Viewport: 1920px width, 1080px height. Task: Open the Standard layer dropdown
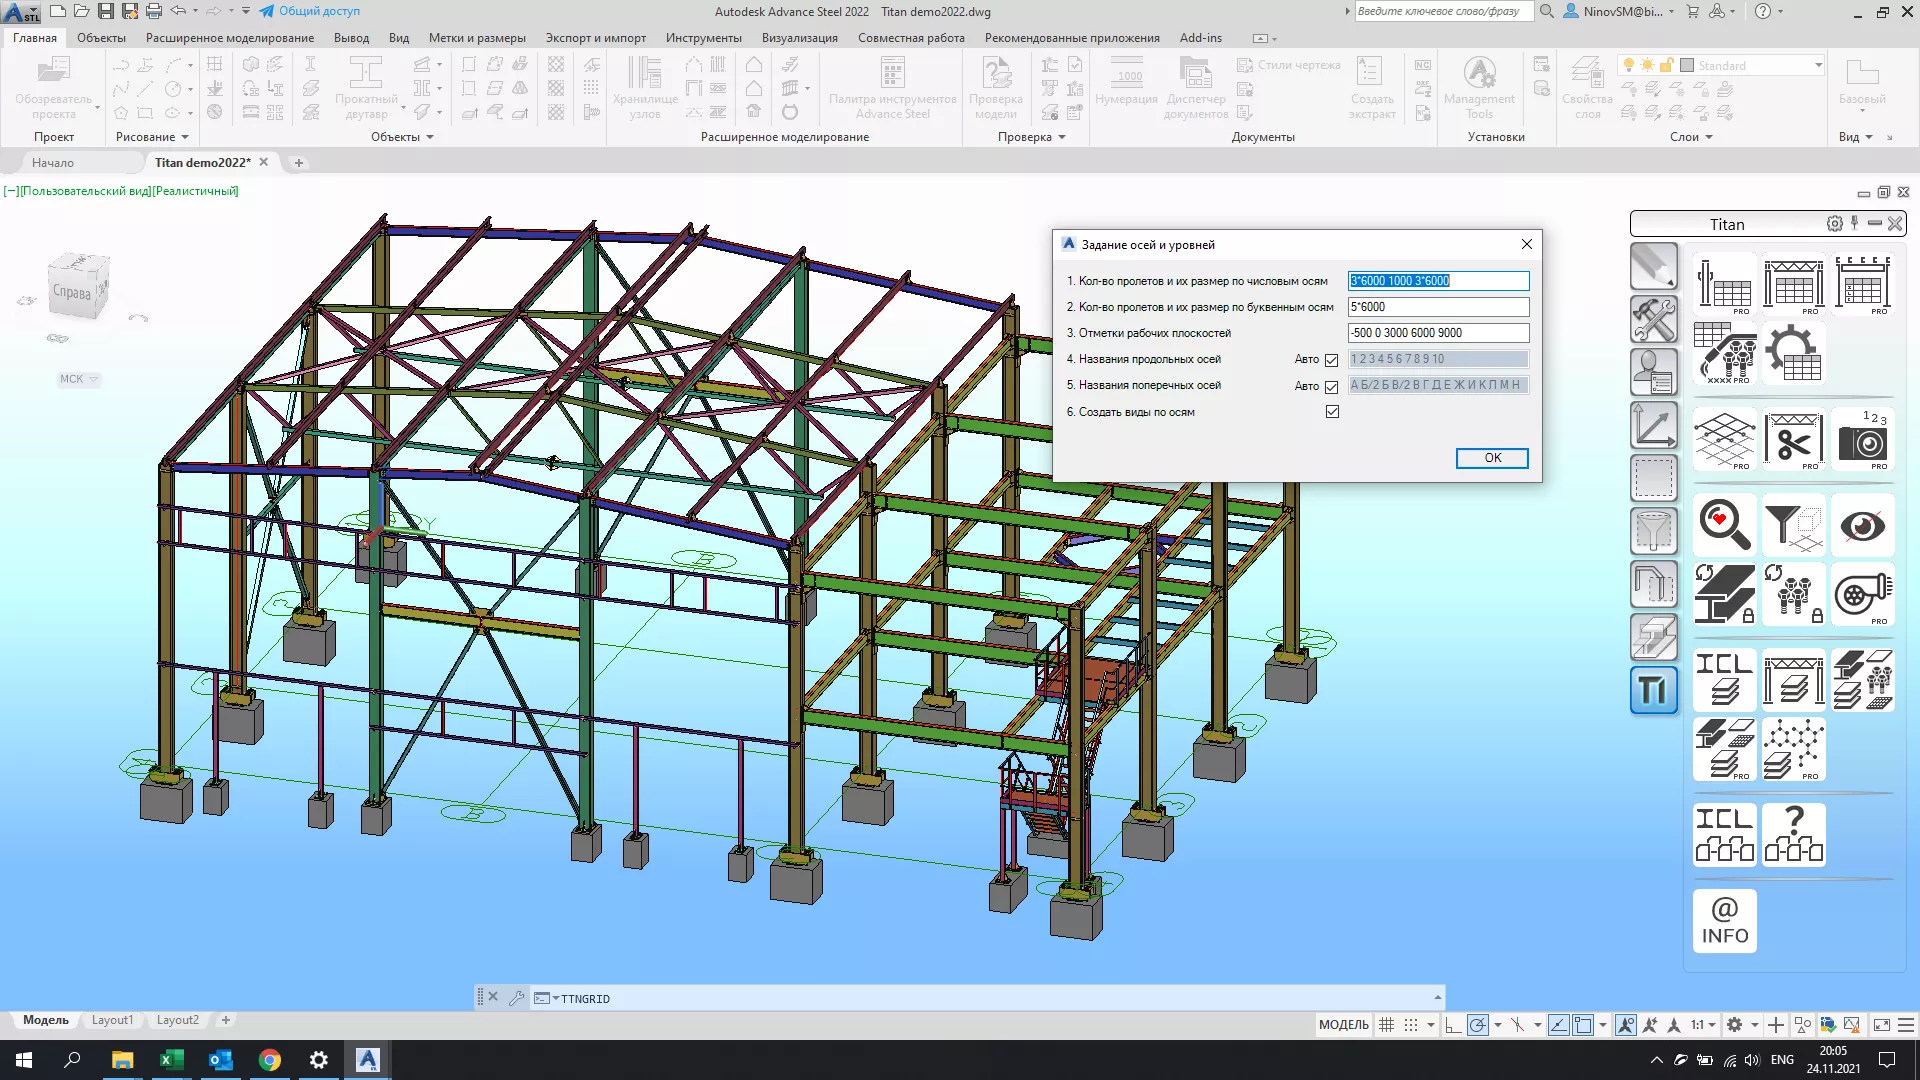coord(1817,66)
